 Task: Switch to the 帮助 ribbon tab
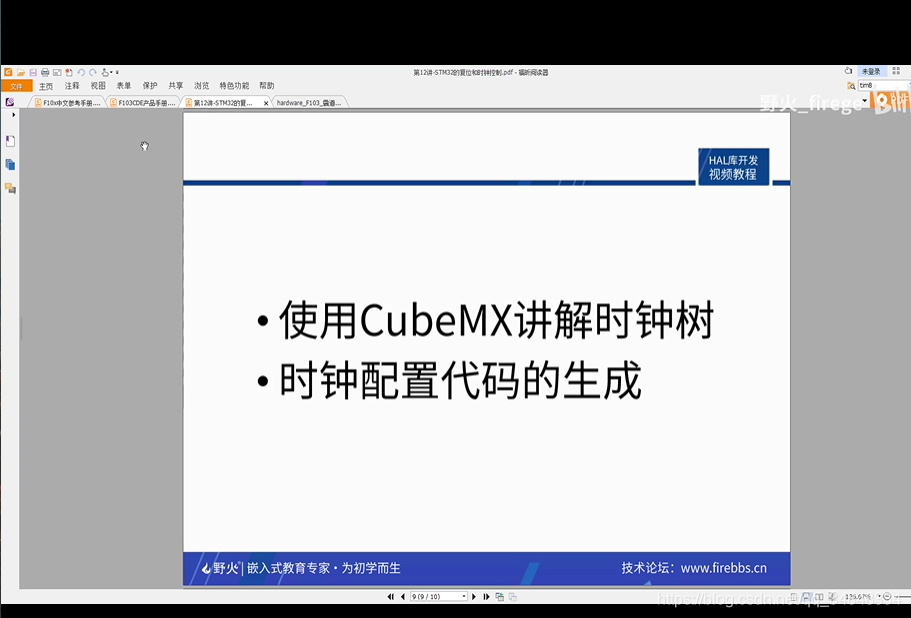[267, 85]
